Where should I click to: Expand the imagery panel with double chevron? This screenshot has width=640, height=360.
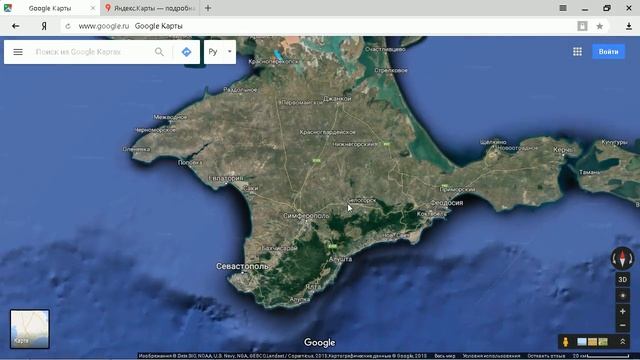pyautogui.click(x=622, y=342)
